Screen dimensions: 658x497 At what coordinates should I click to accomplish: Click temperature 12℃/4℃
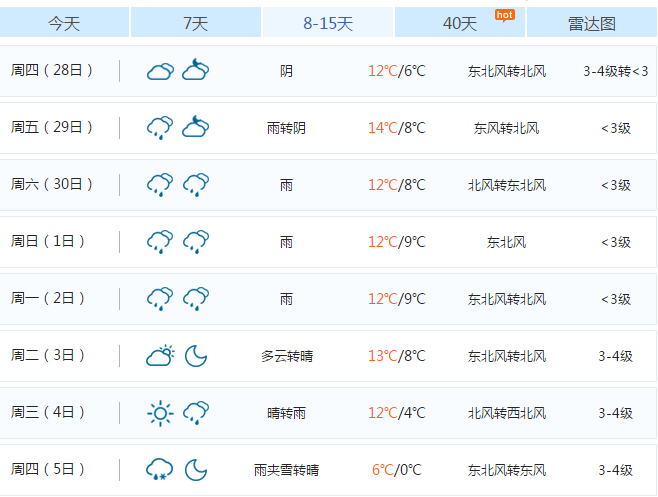[397, 413]
